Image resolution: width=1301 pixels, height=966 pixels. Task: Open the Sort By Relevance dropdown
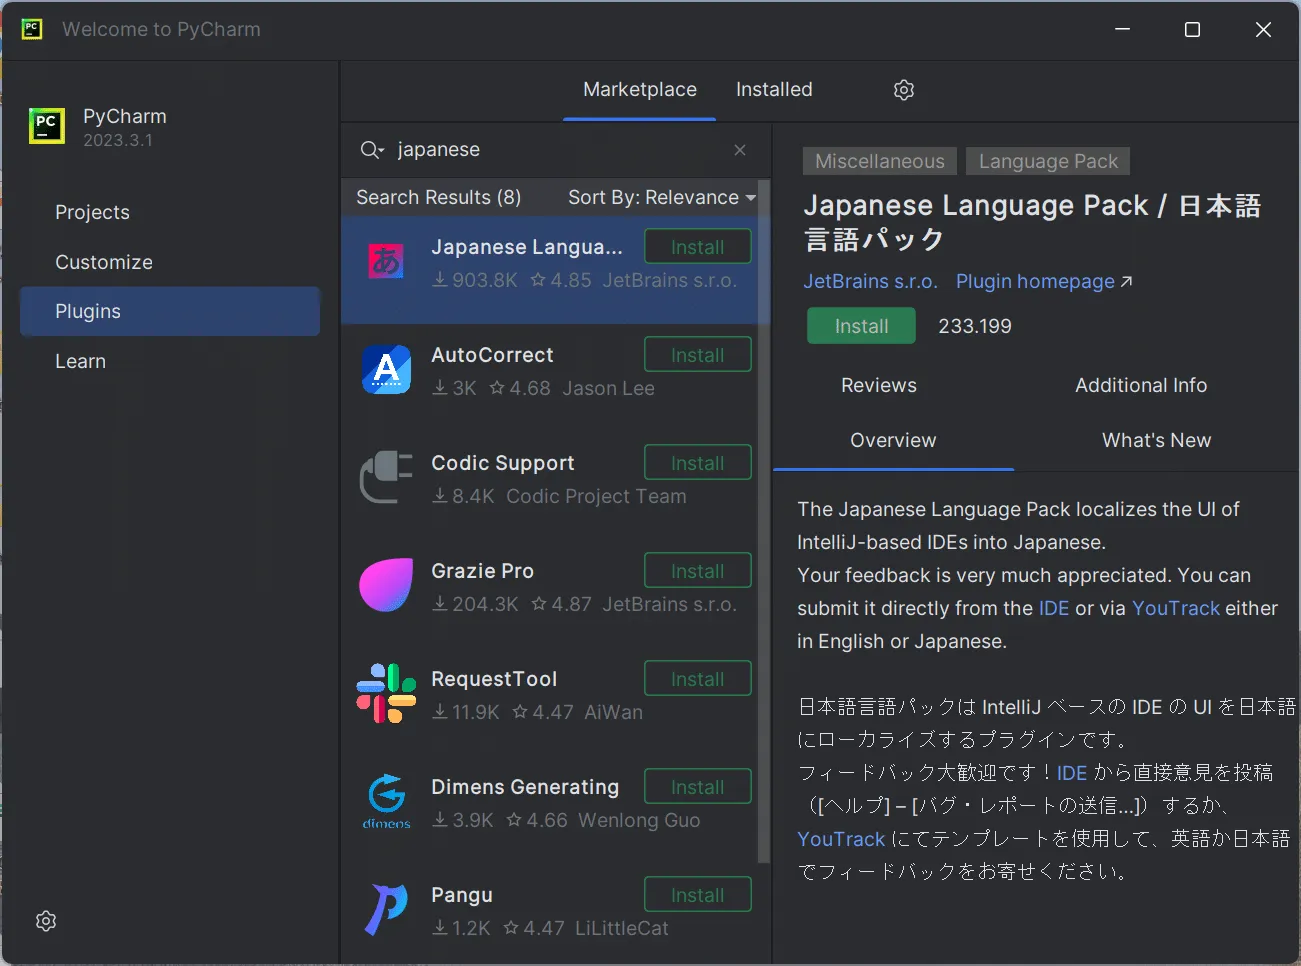661,197
